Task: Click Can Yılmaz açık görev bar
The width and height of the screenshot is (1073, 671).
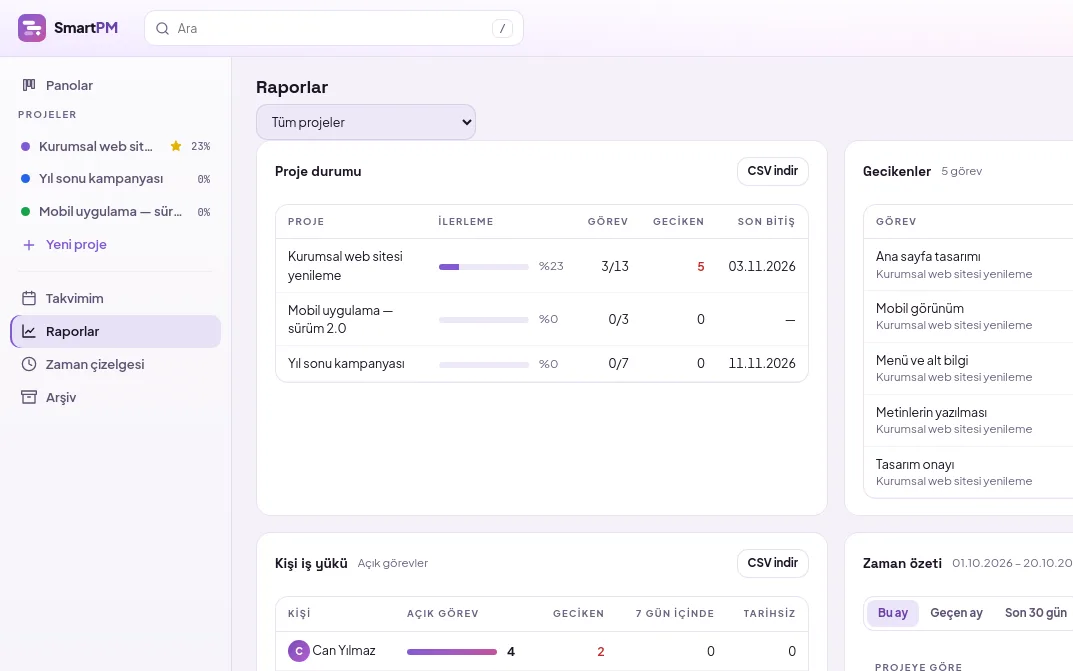Action: [452, 652]
